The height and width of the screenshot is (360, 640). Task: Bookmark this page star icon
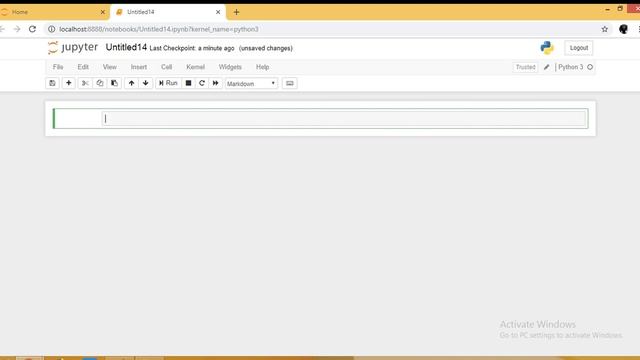(x=604, y=29)
